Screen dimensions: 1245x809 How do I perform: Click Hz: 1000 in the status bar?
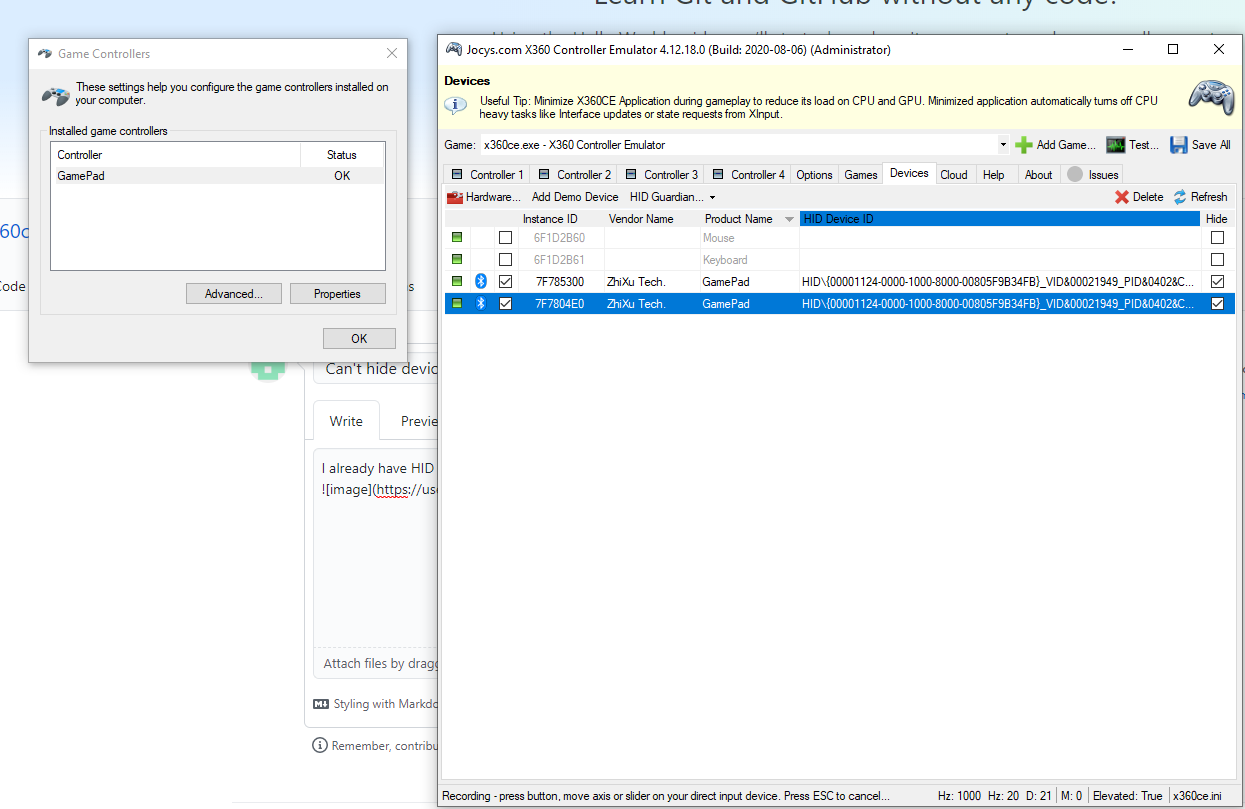point(959,796)
